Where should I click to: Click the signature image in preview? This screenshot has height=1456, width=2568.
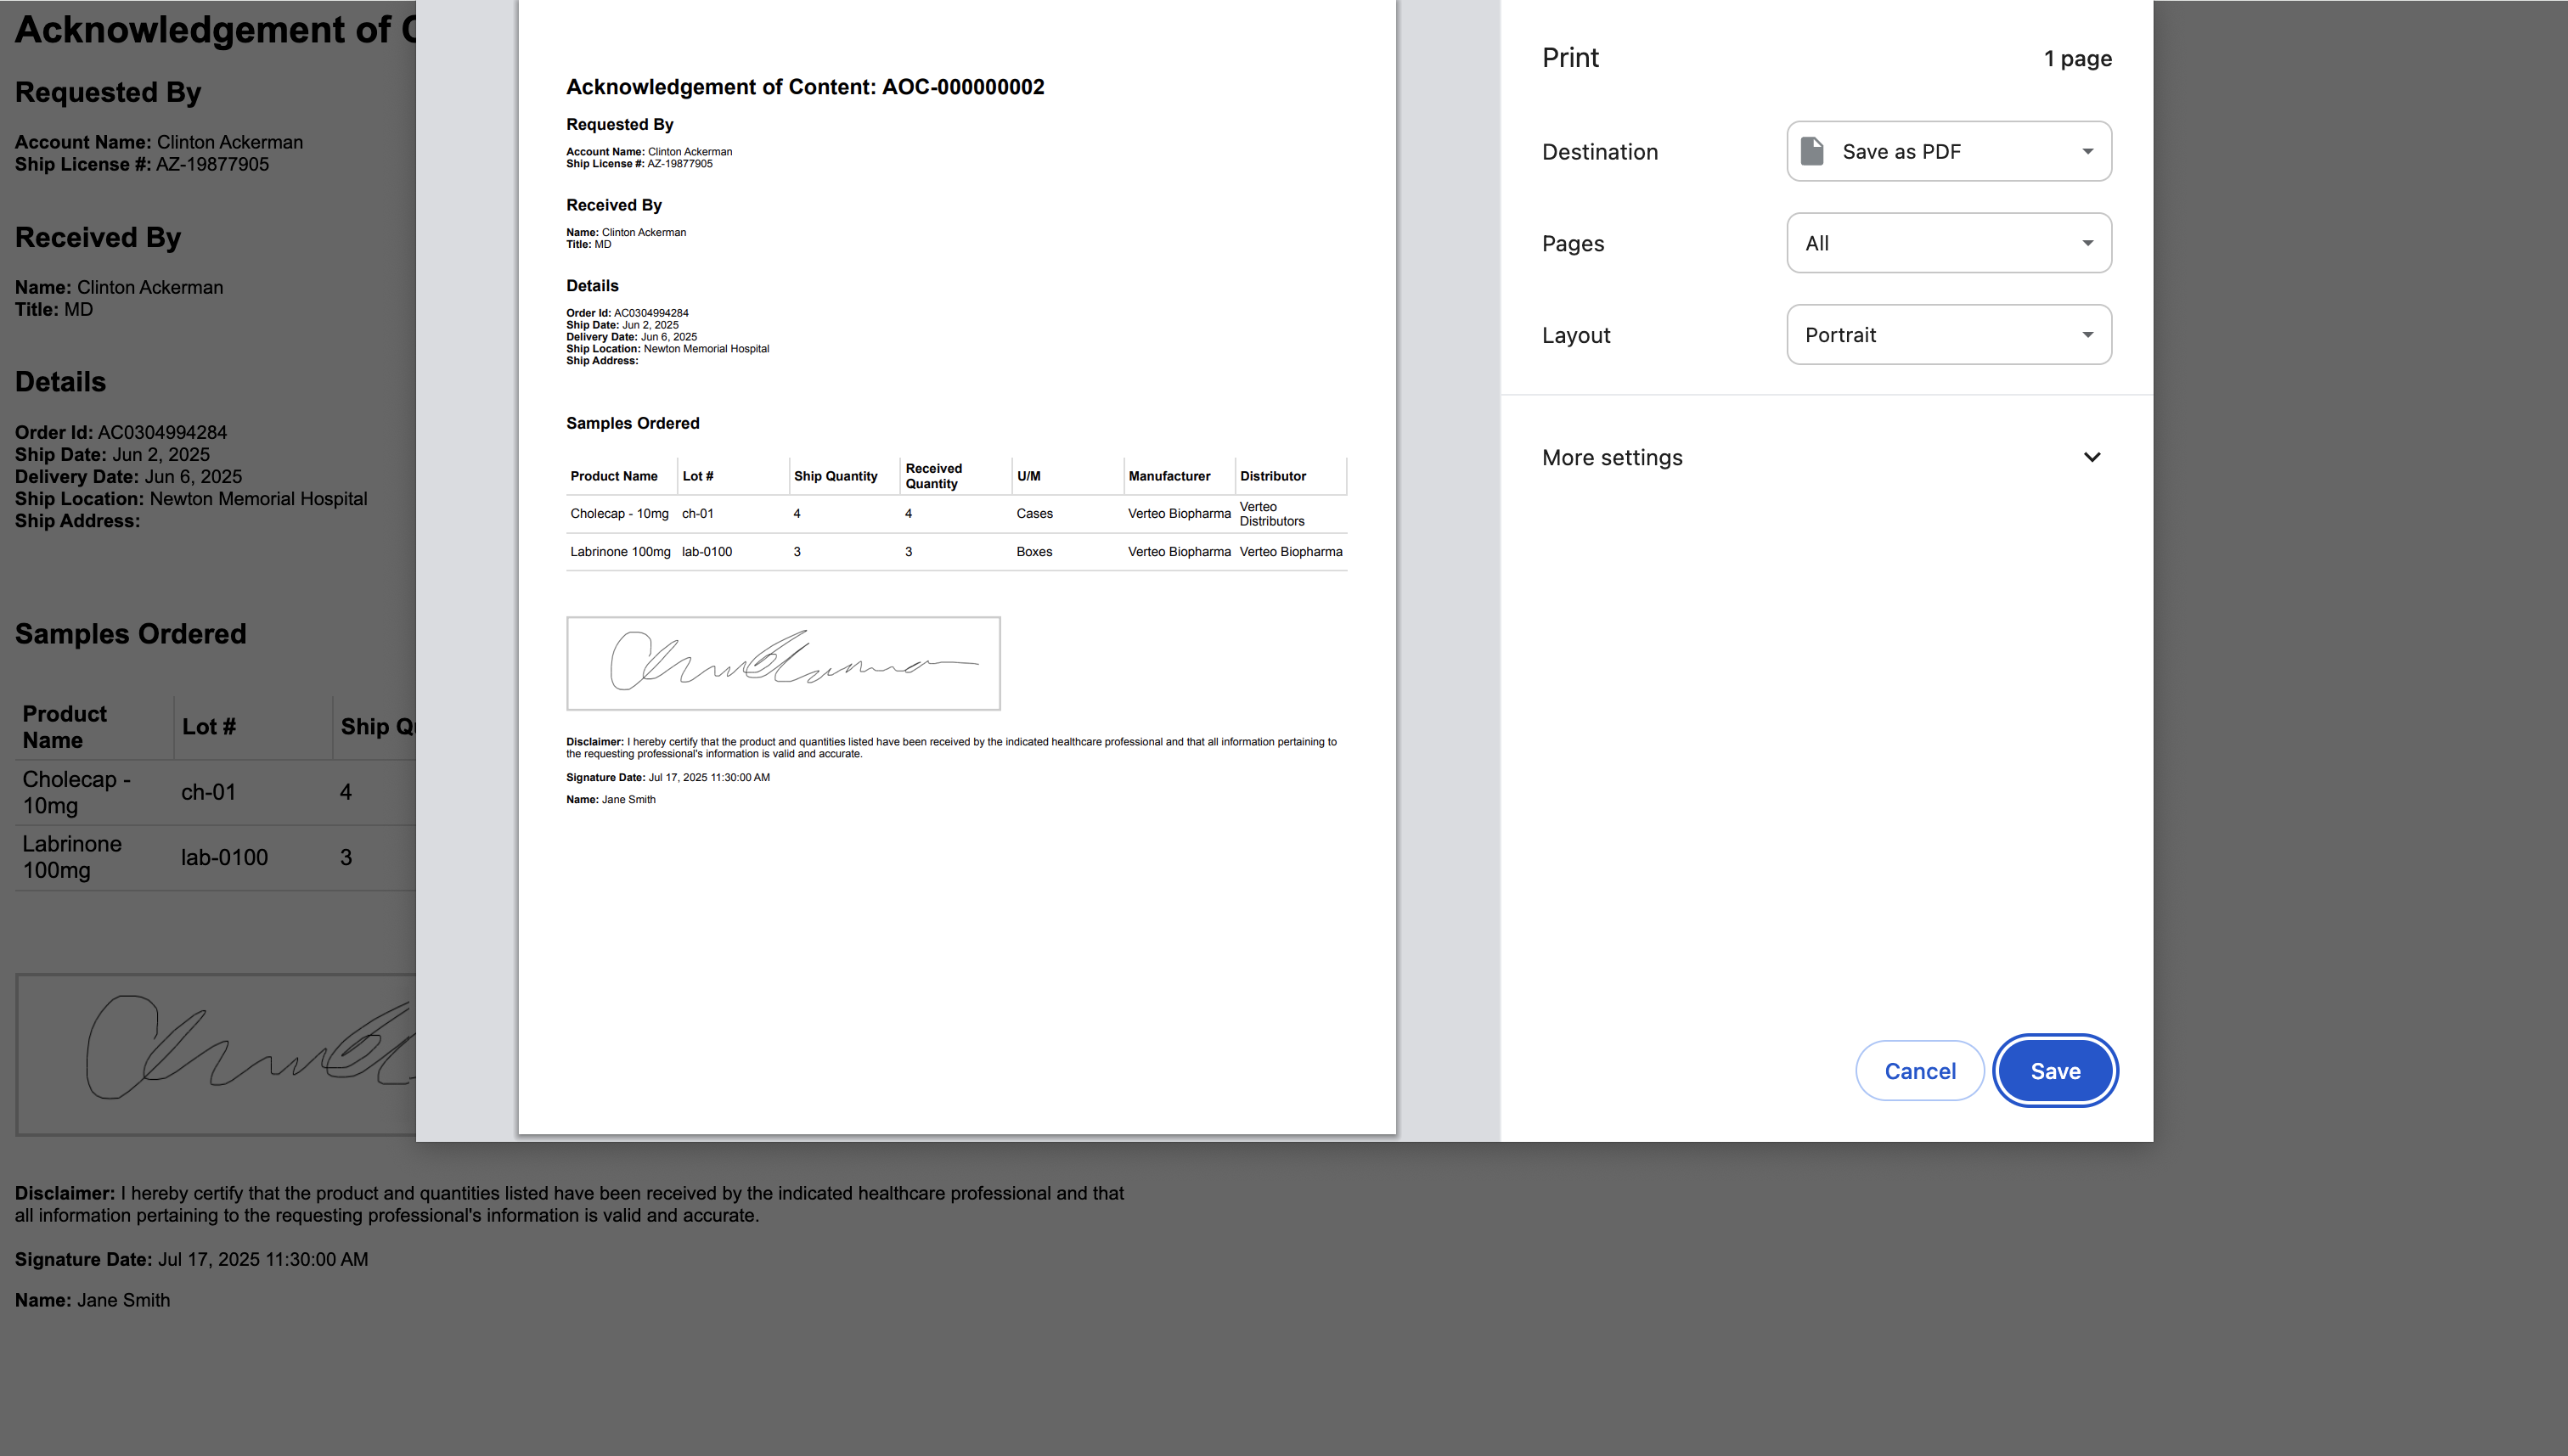click(x=783, y=663)
